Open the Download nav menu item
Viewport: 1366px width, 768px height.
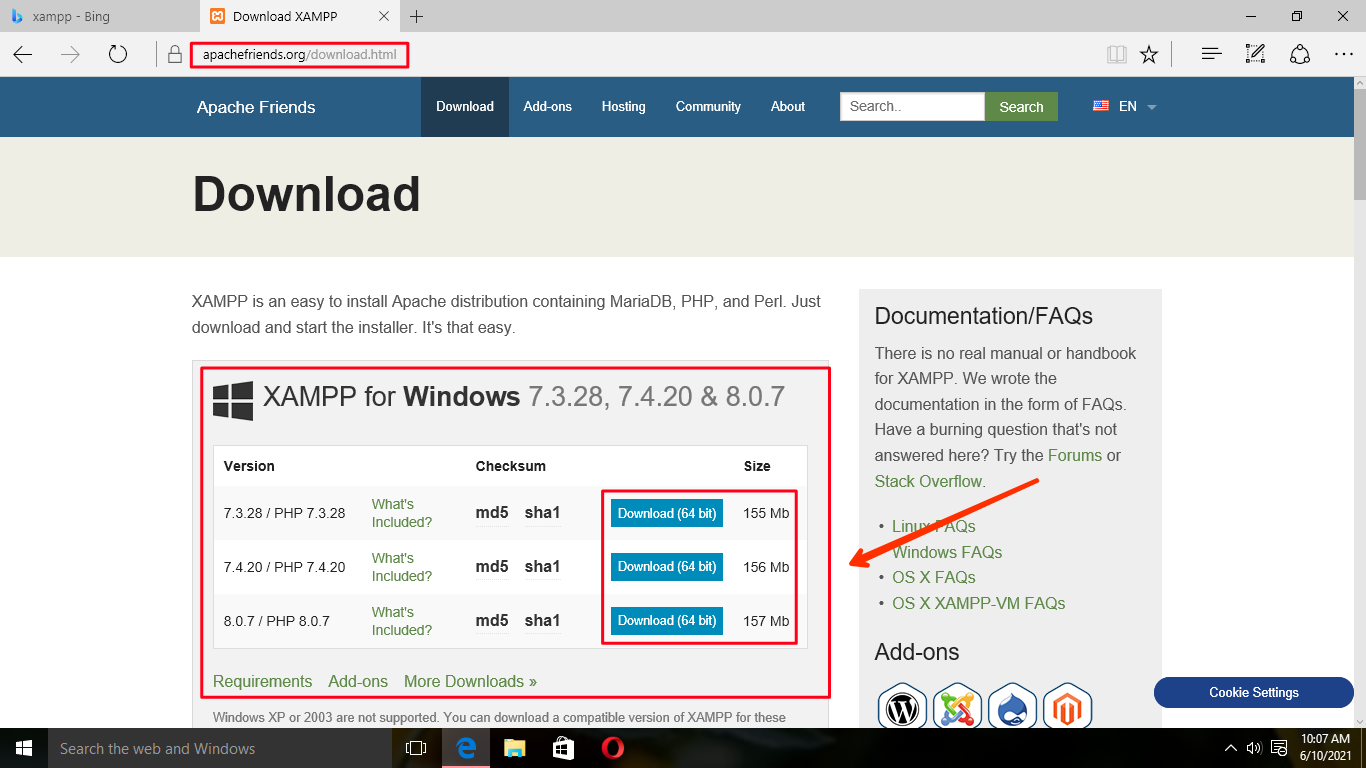[x=465, y=106]
